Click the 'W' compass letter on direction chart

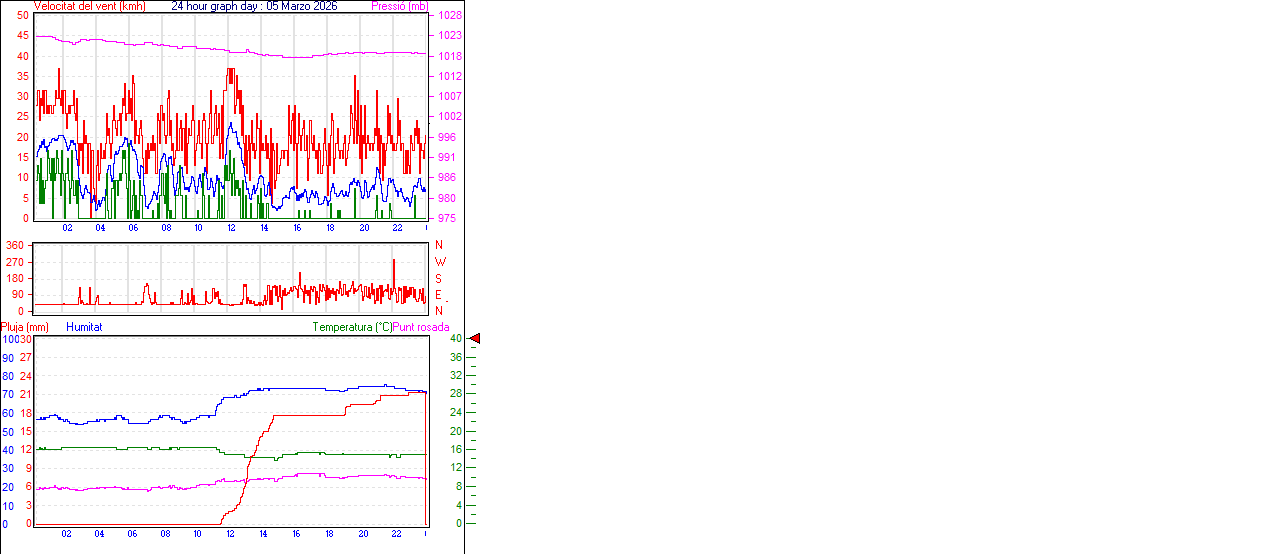(x=440, y=262)
